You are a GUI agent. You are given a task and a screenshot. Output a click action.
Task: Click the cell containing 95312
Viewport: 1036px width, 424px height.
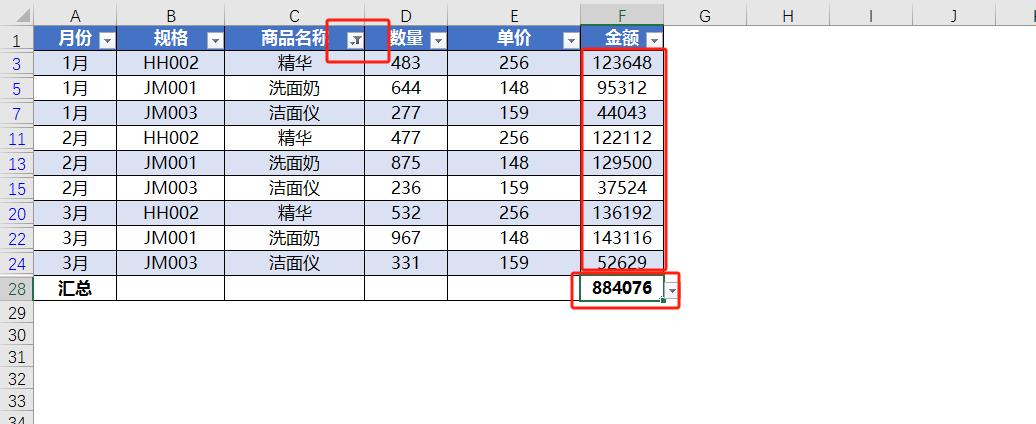coord(622,88)
